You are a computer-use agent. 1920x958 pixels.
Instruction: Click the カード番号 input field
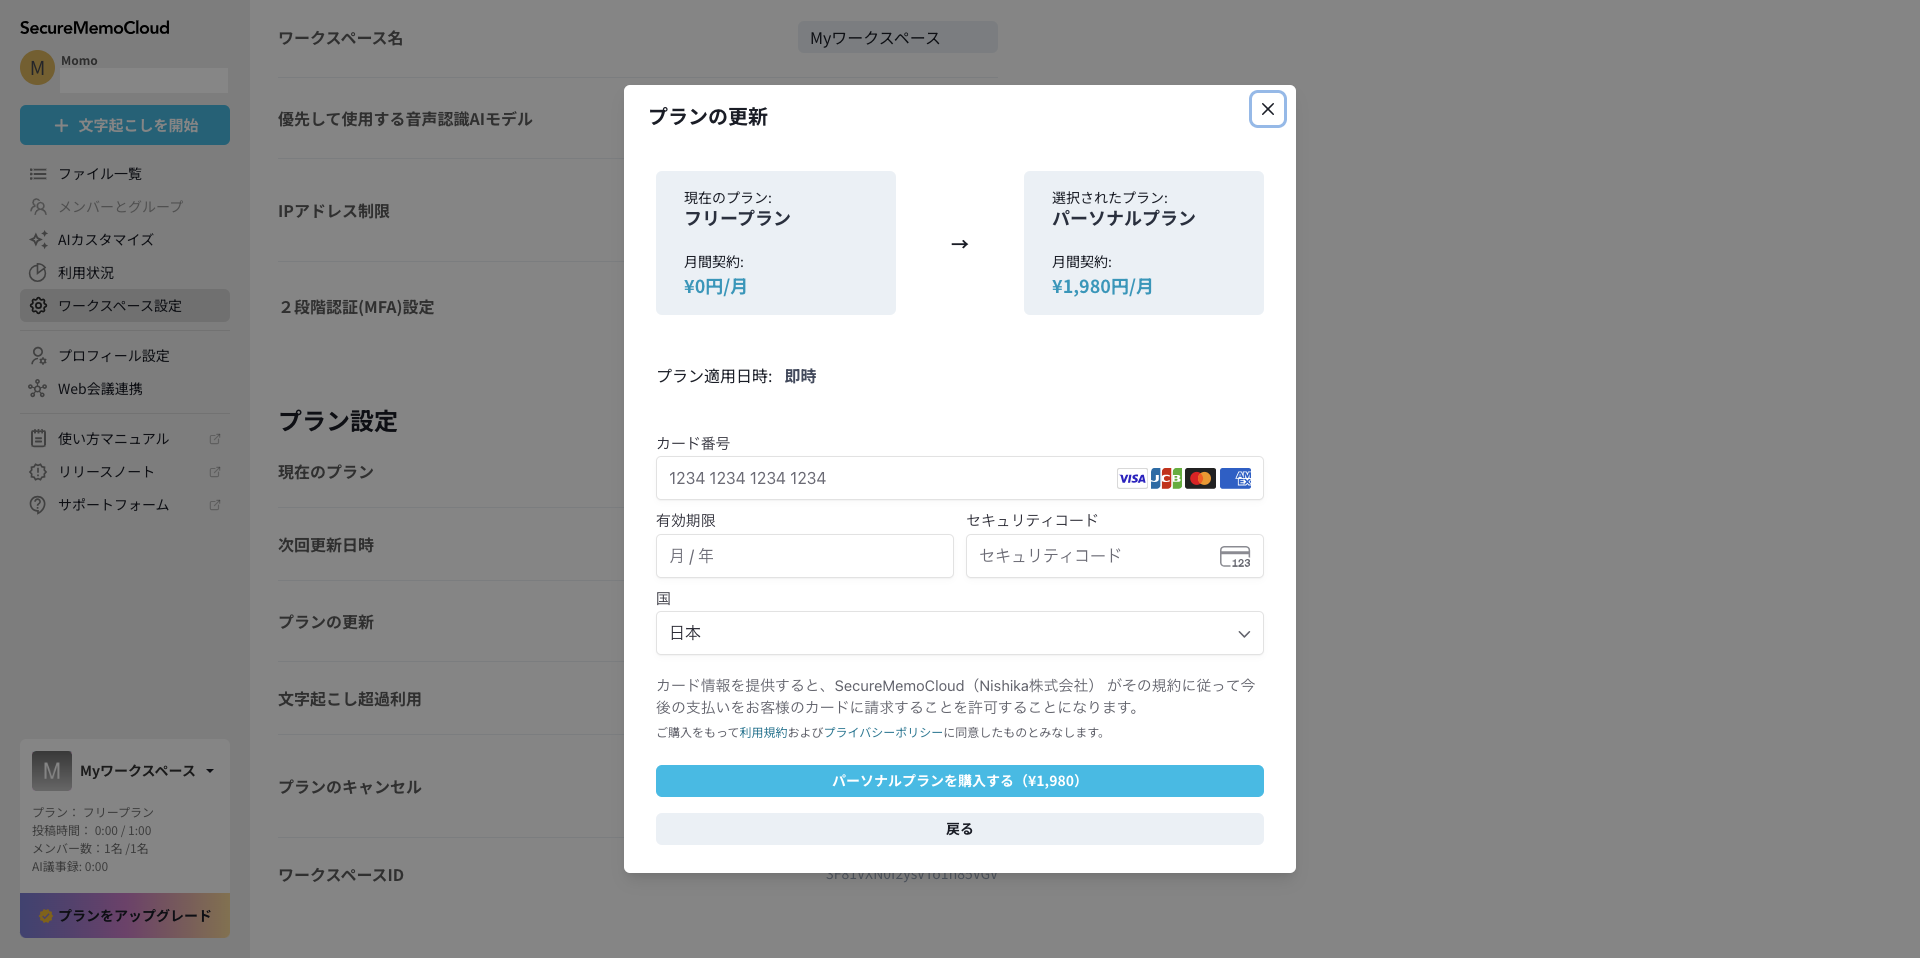pos(885,478)
